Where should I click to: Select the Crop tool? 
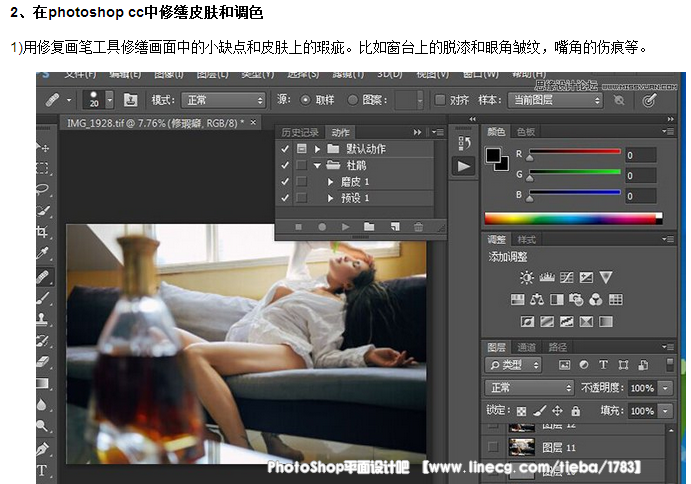(43, 231)
